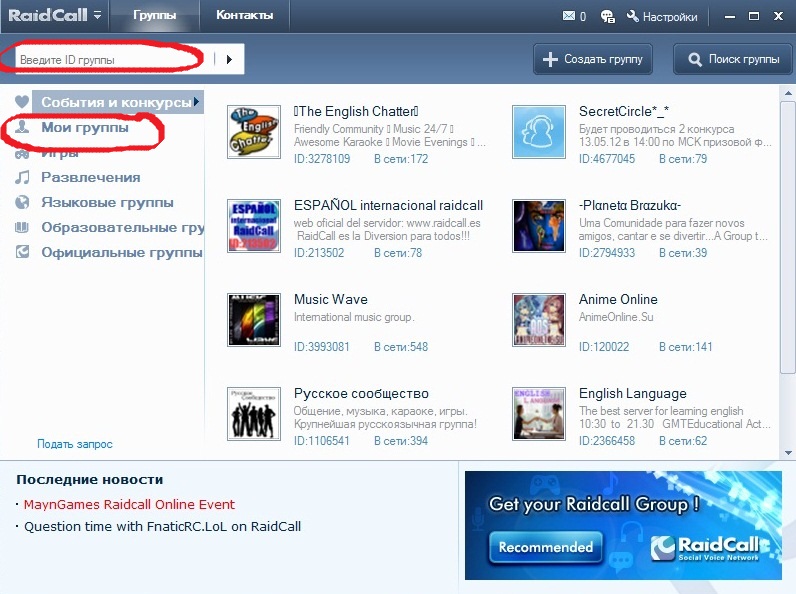Open Anime Online group thumbnail

point(539,320)
